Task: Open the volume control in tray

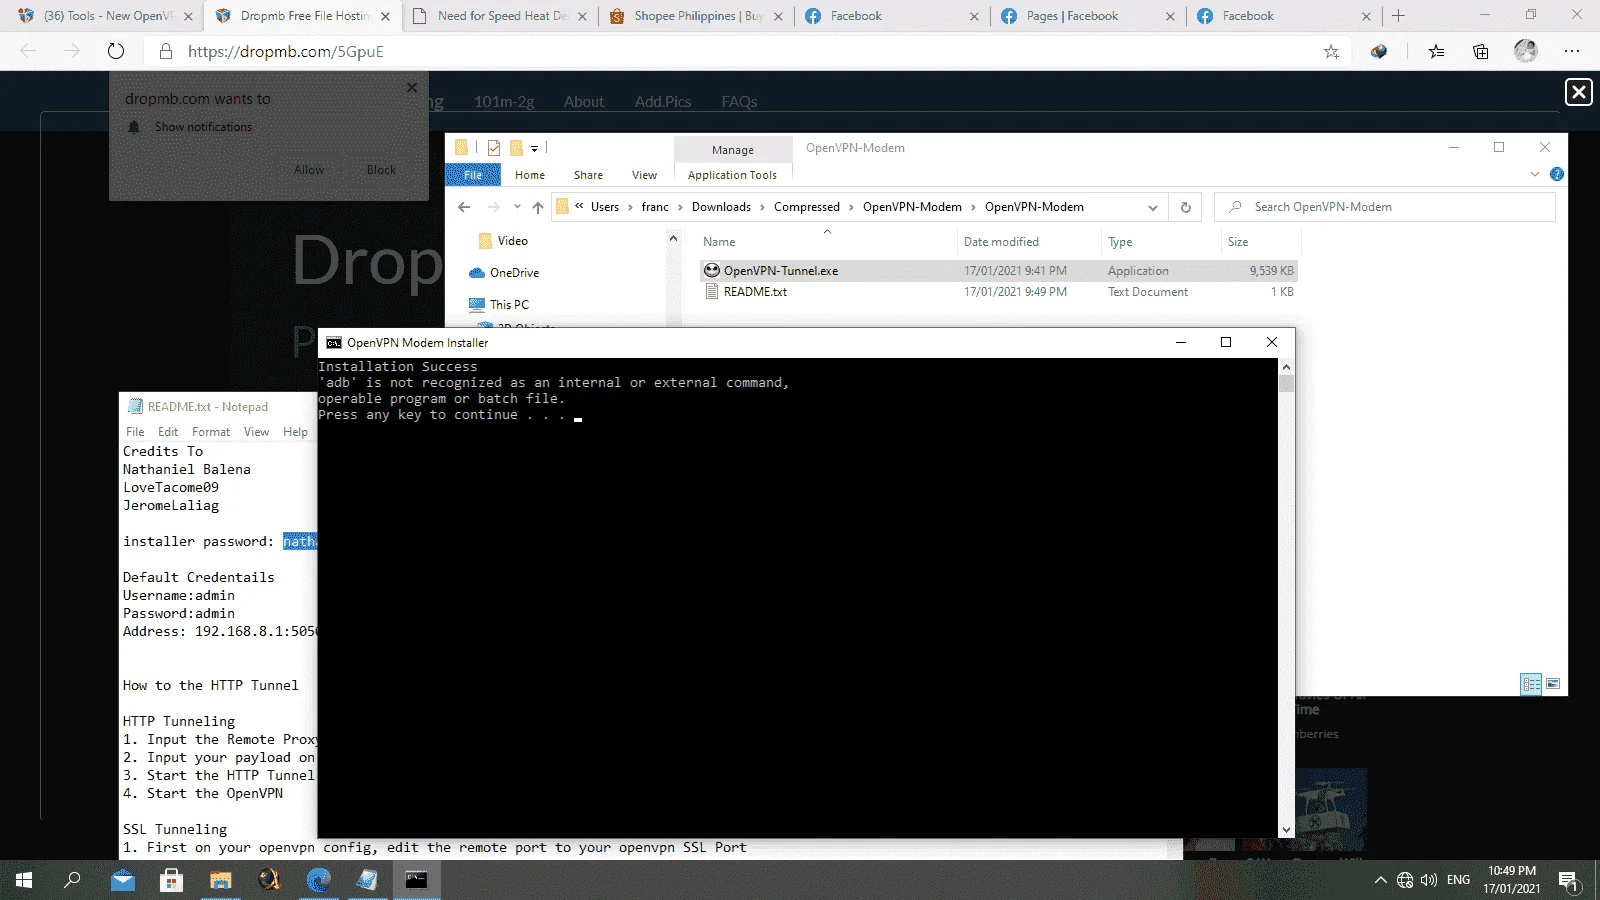Action: pyautogui.click(x=1429, y=880)
